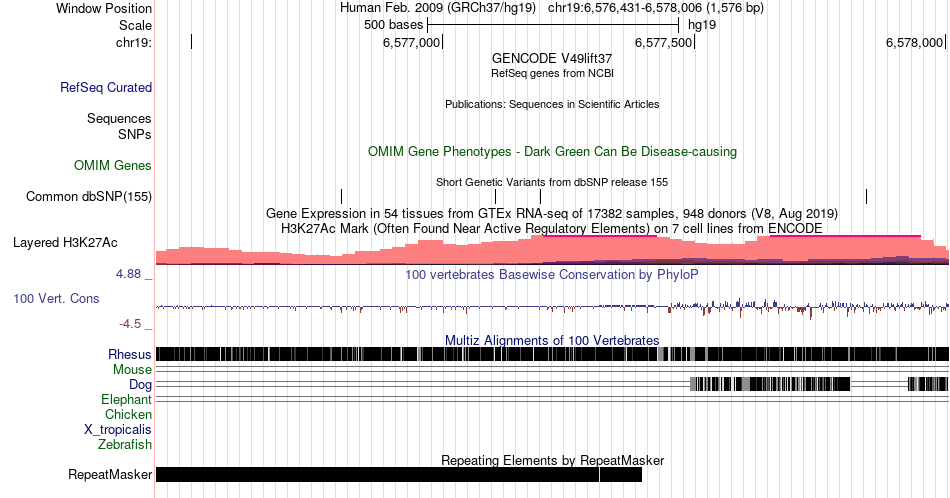Open the Common dbSNP(155) track label
This screenshot has width=950, height=498.
pyautogui.click(x=89, y=196)
